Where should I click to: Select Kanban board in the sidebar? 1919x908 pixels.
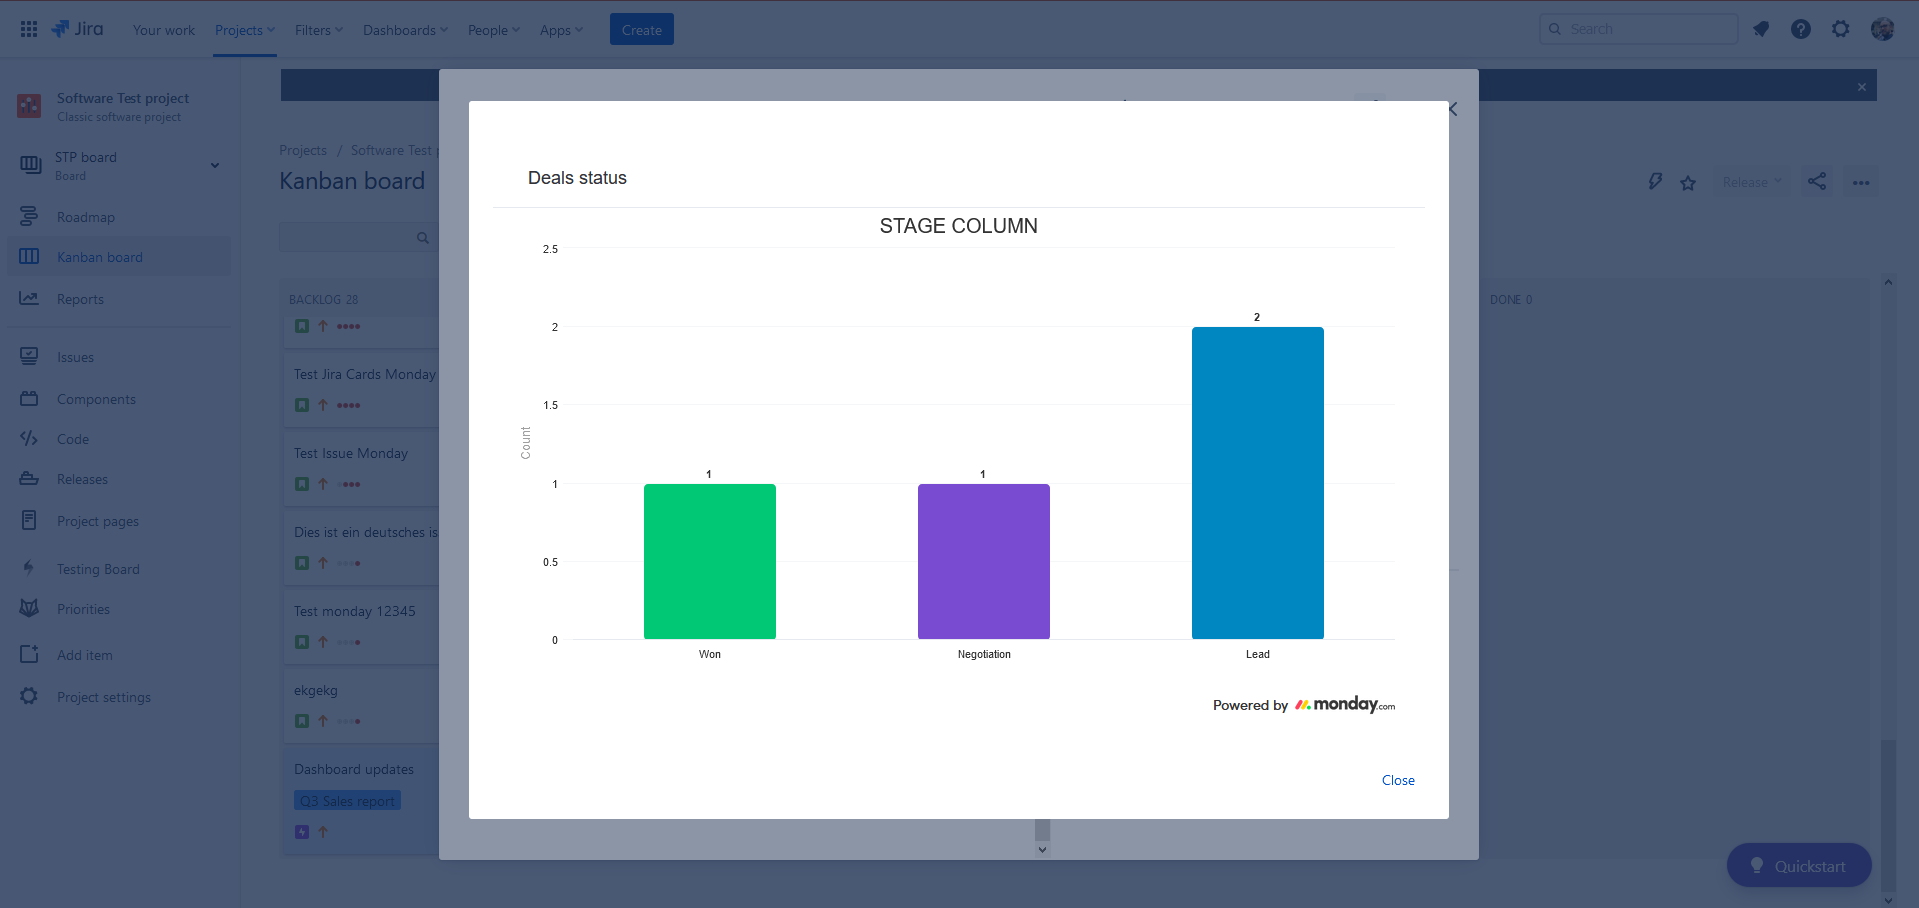(119, 257)
